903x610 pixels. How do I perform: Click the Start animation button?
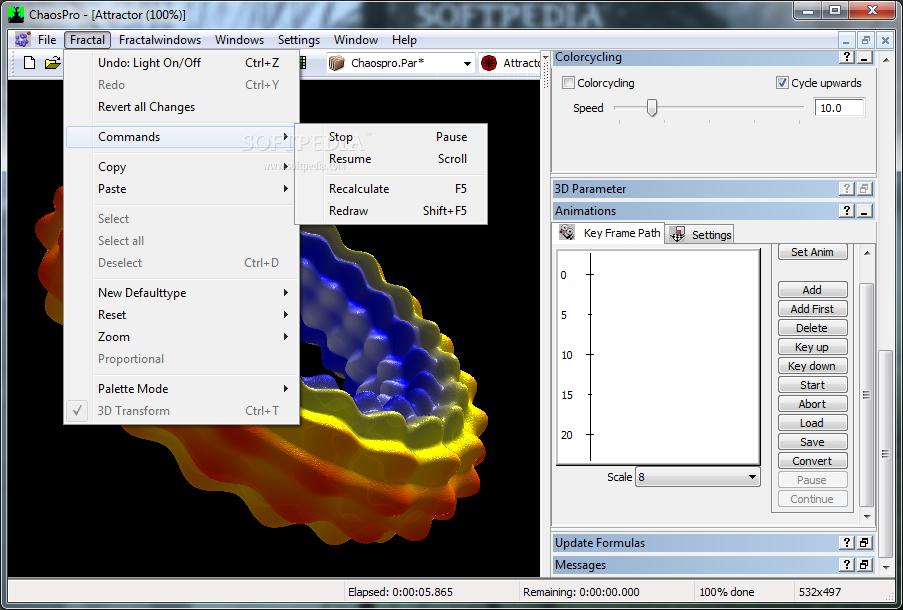pos(812,385)
